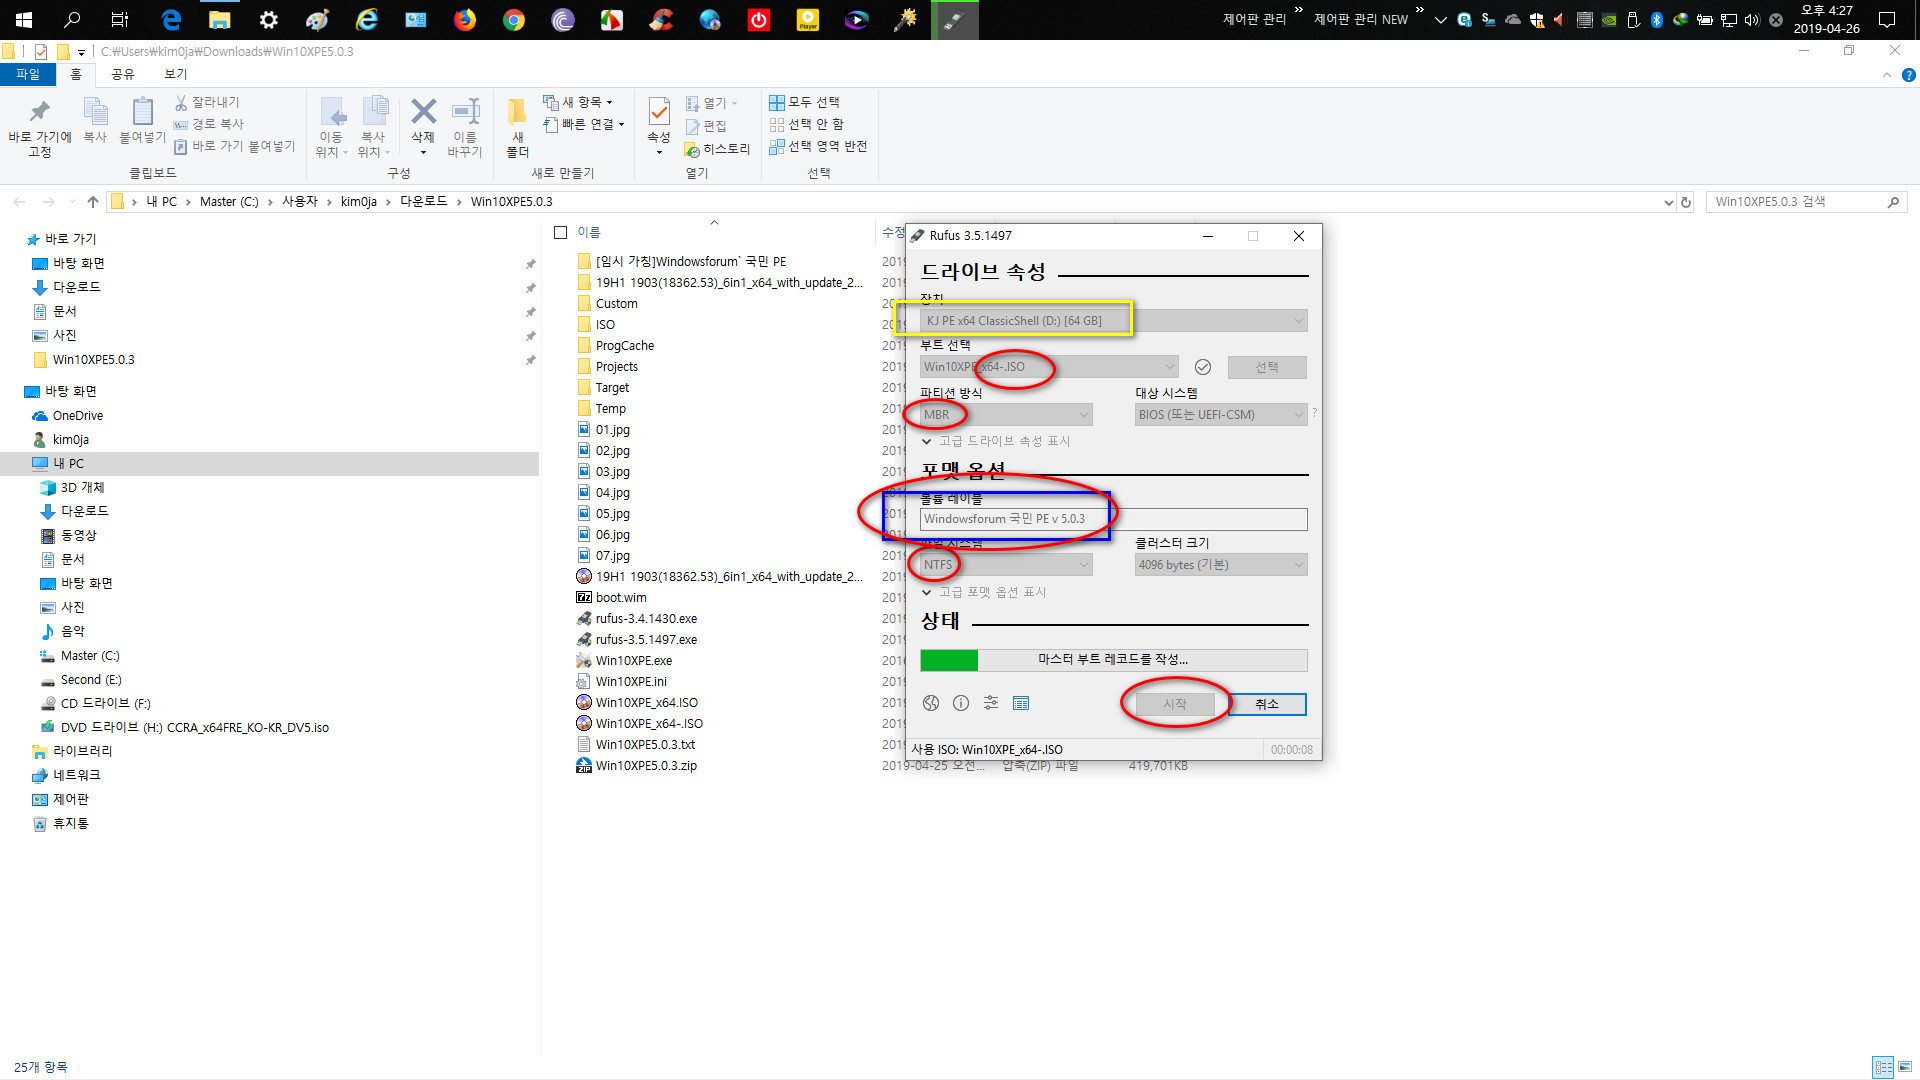The image size is (1920, 1080).
Task: Click the kim0ja breadcrumb in address bar
Action: tap(359, 201)
